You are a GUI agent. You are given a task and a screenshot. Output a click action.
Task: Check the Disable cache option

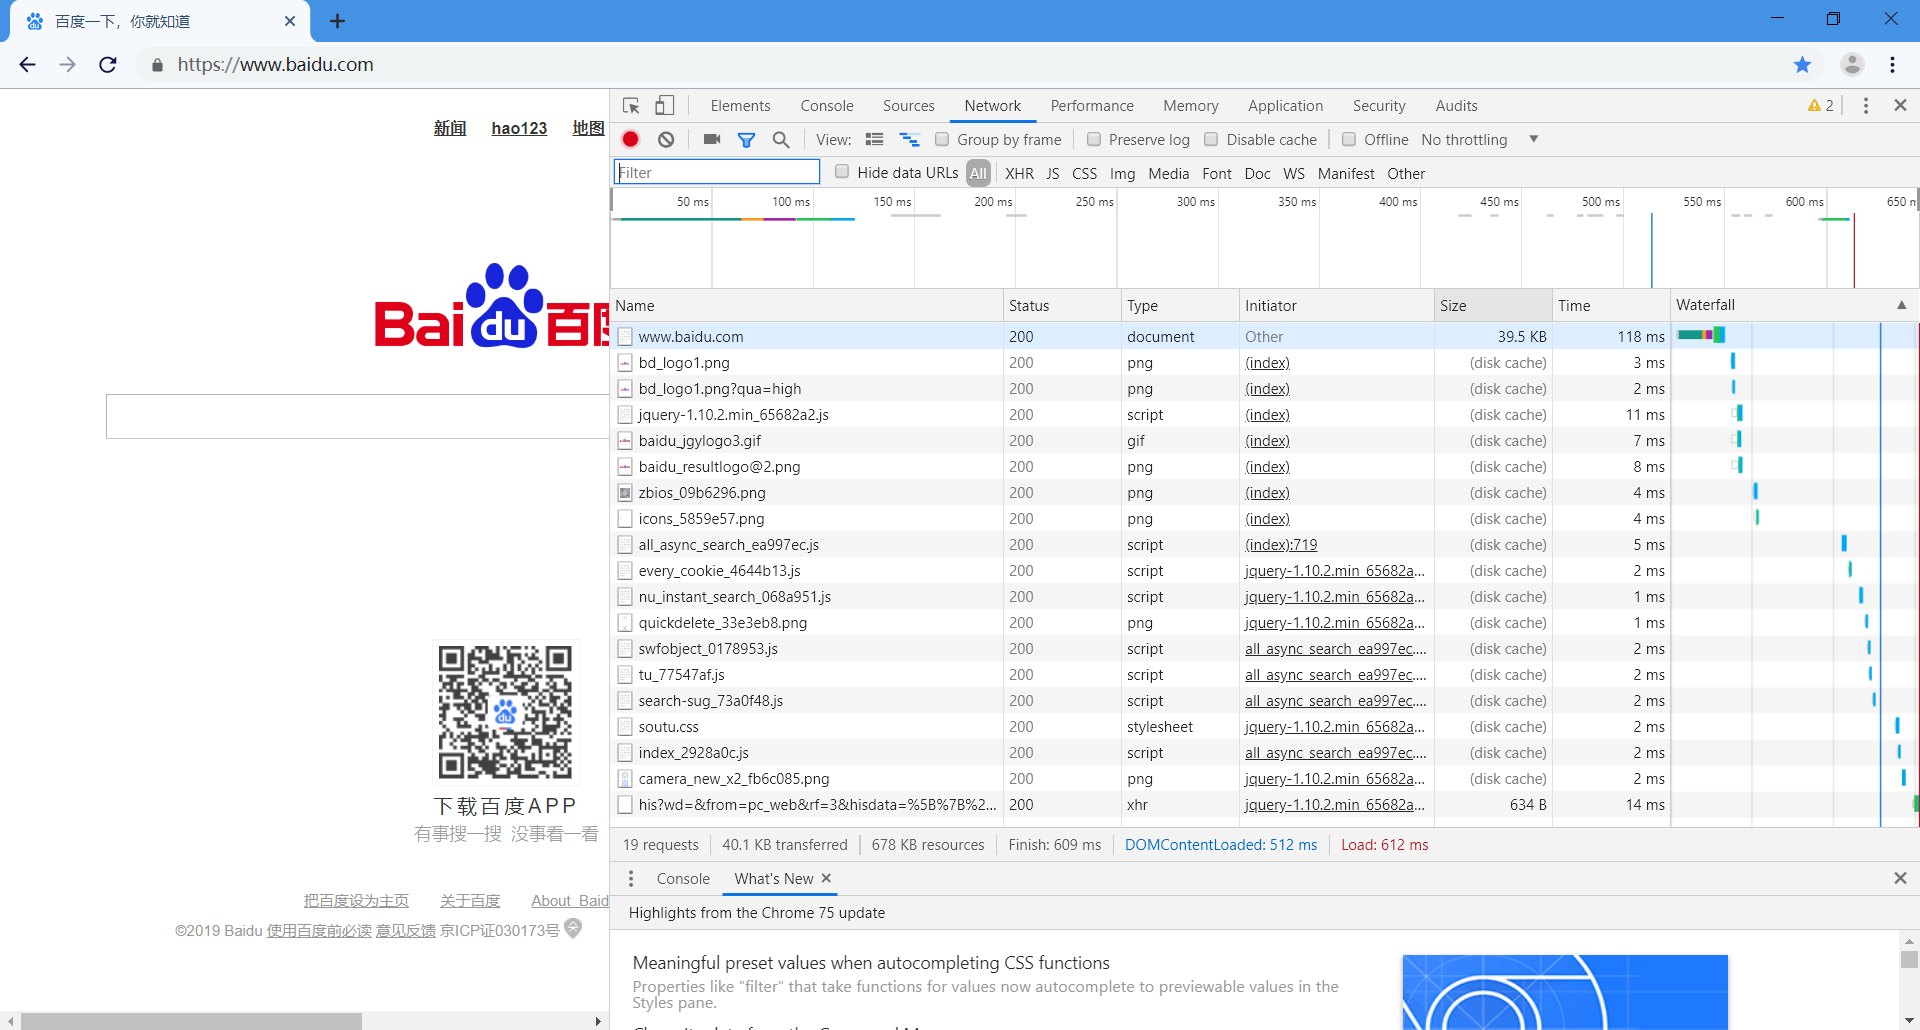pyautogui.click(x=1211, y=139)
